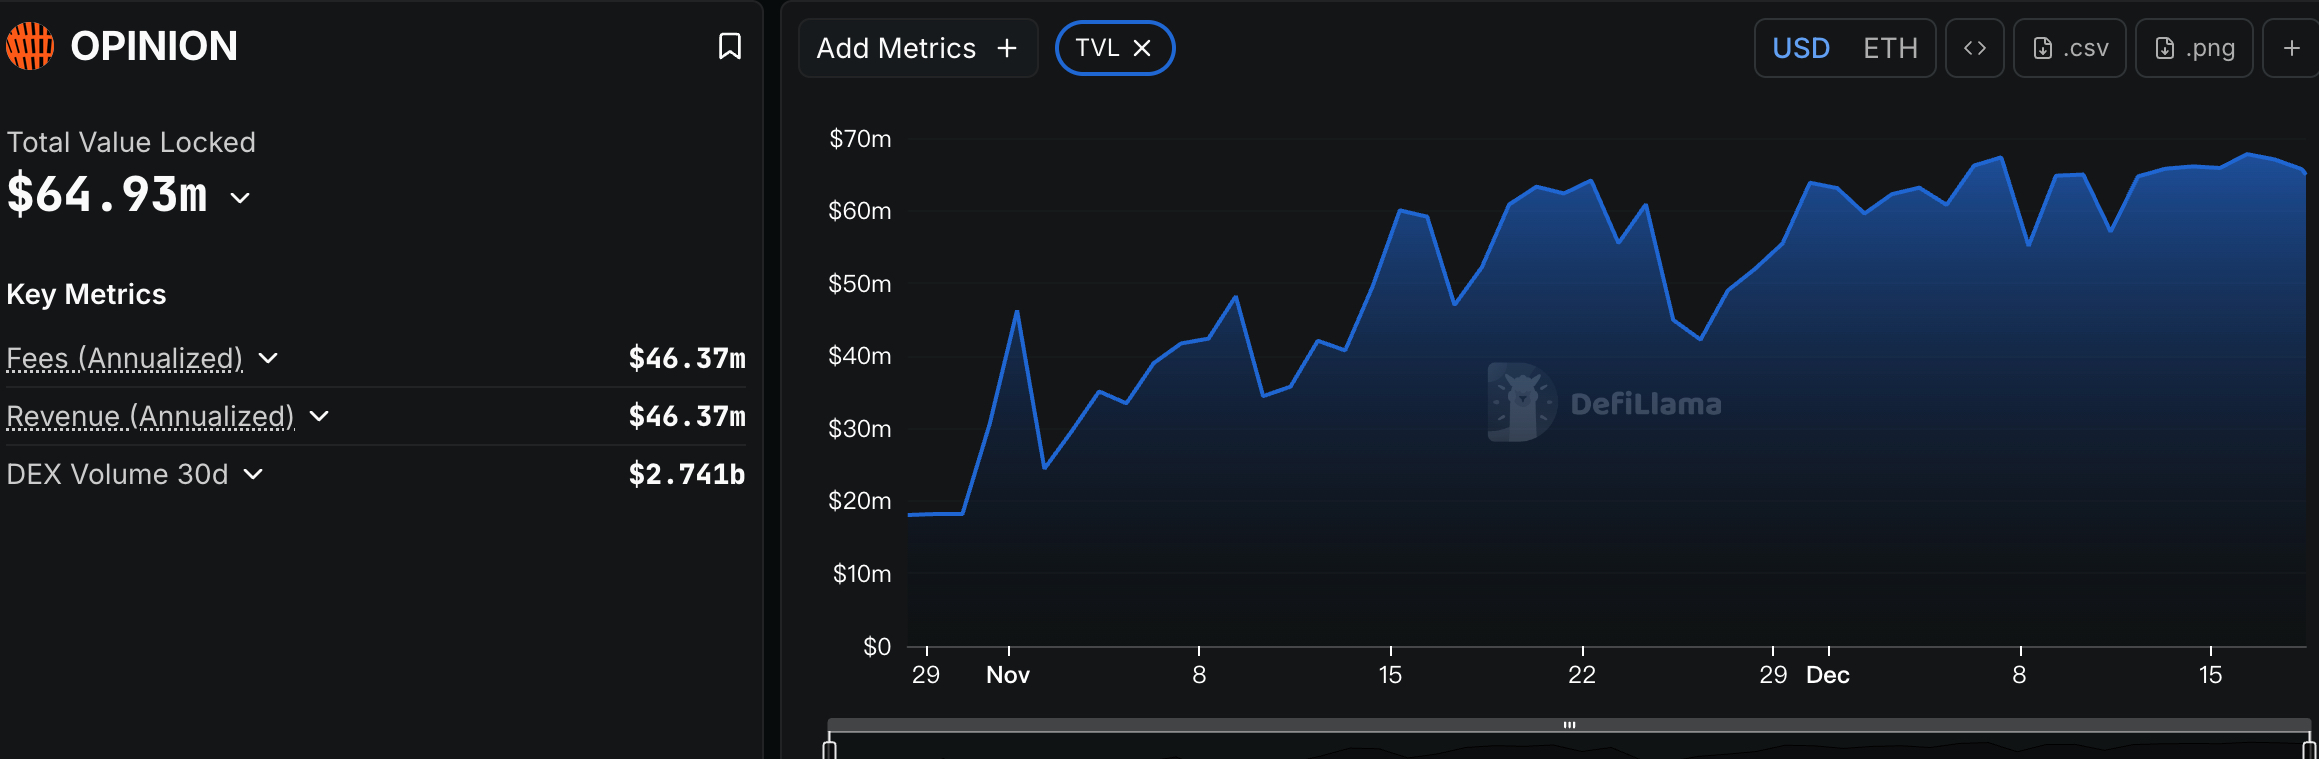Open the embed code icon
Viewport: 2320px width, 760px height.
[x=1974, y=48]
